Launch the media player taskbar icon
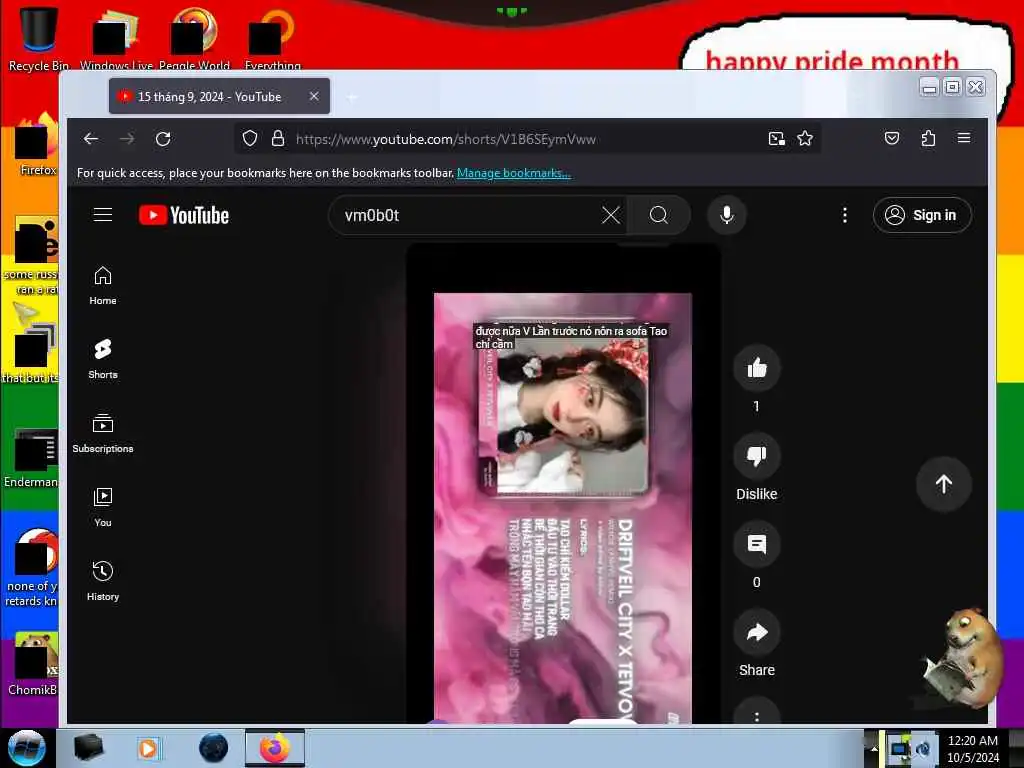 (x=148, y=748)
